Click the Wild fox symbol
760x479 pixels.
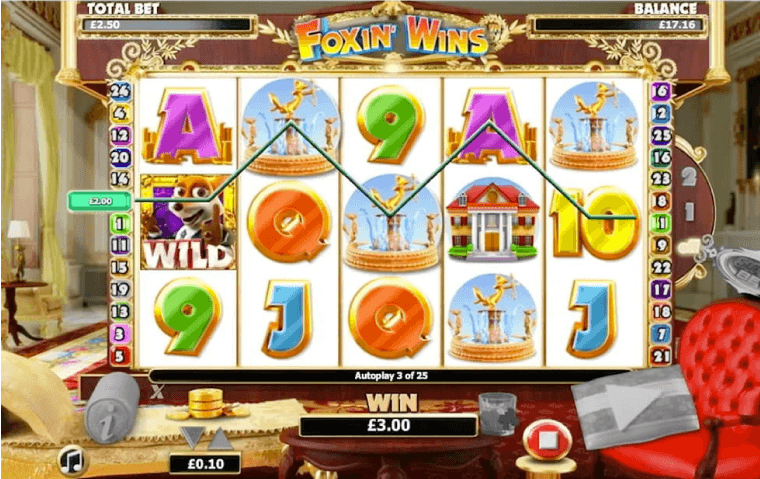pyautogui.click(x=188, y=223)
